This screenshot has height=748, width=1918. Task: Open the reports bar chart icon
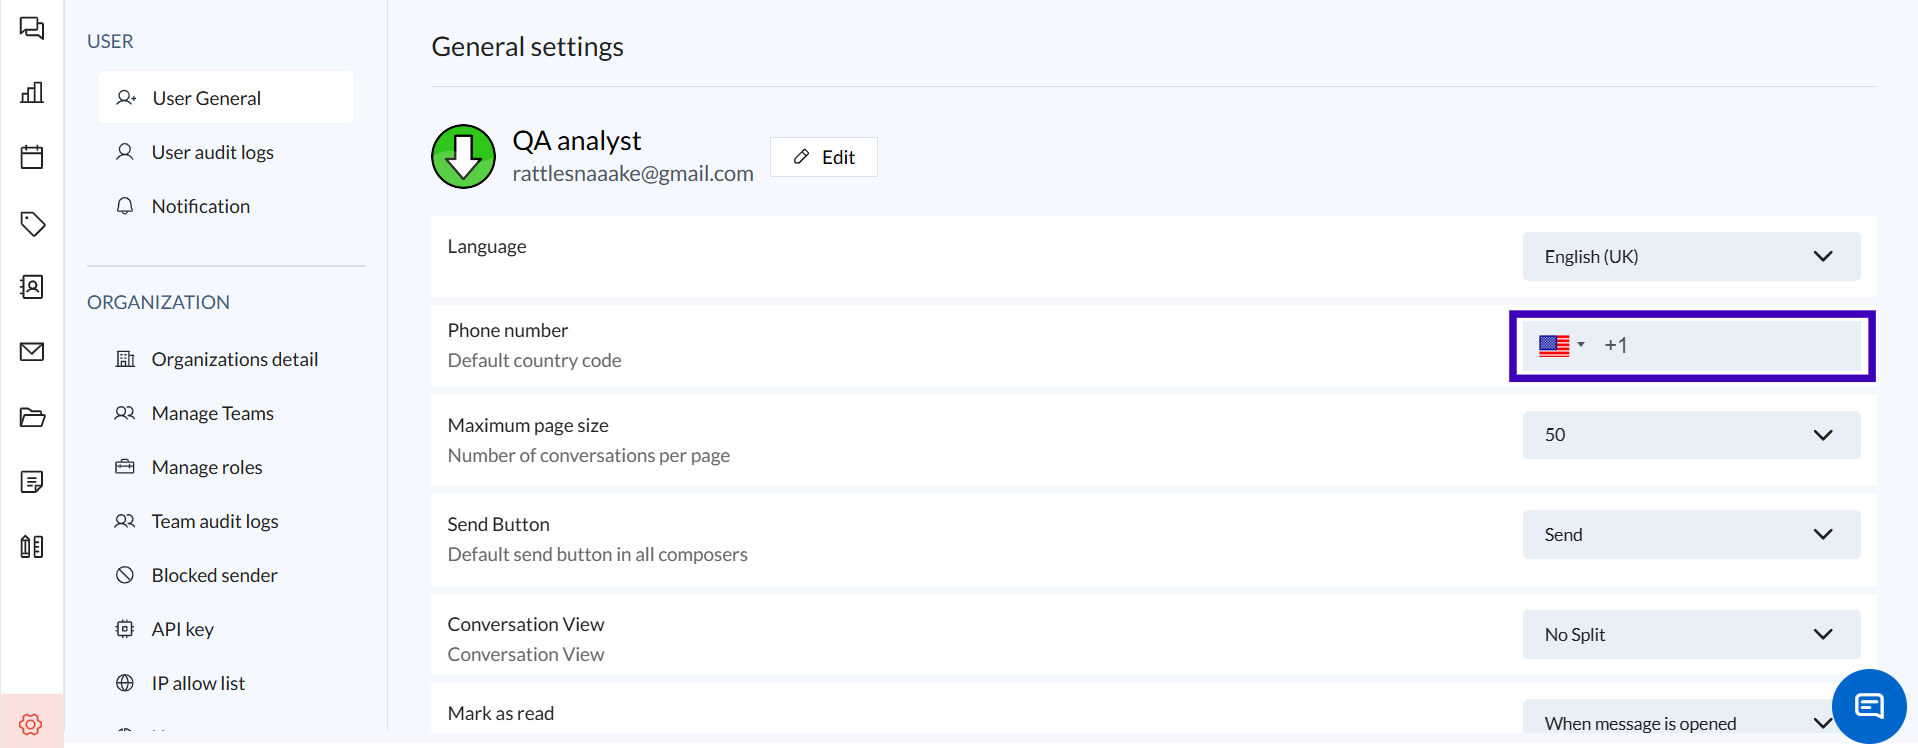32,93
